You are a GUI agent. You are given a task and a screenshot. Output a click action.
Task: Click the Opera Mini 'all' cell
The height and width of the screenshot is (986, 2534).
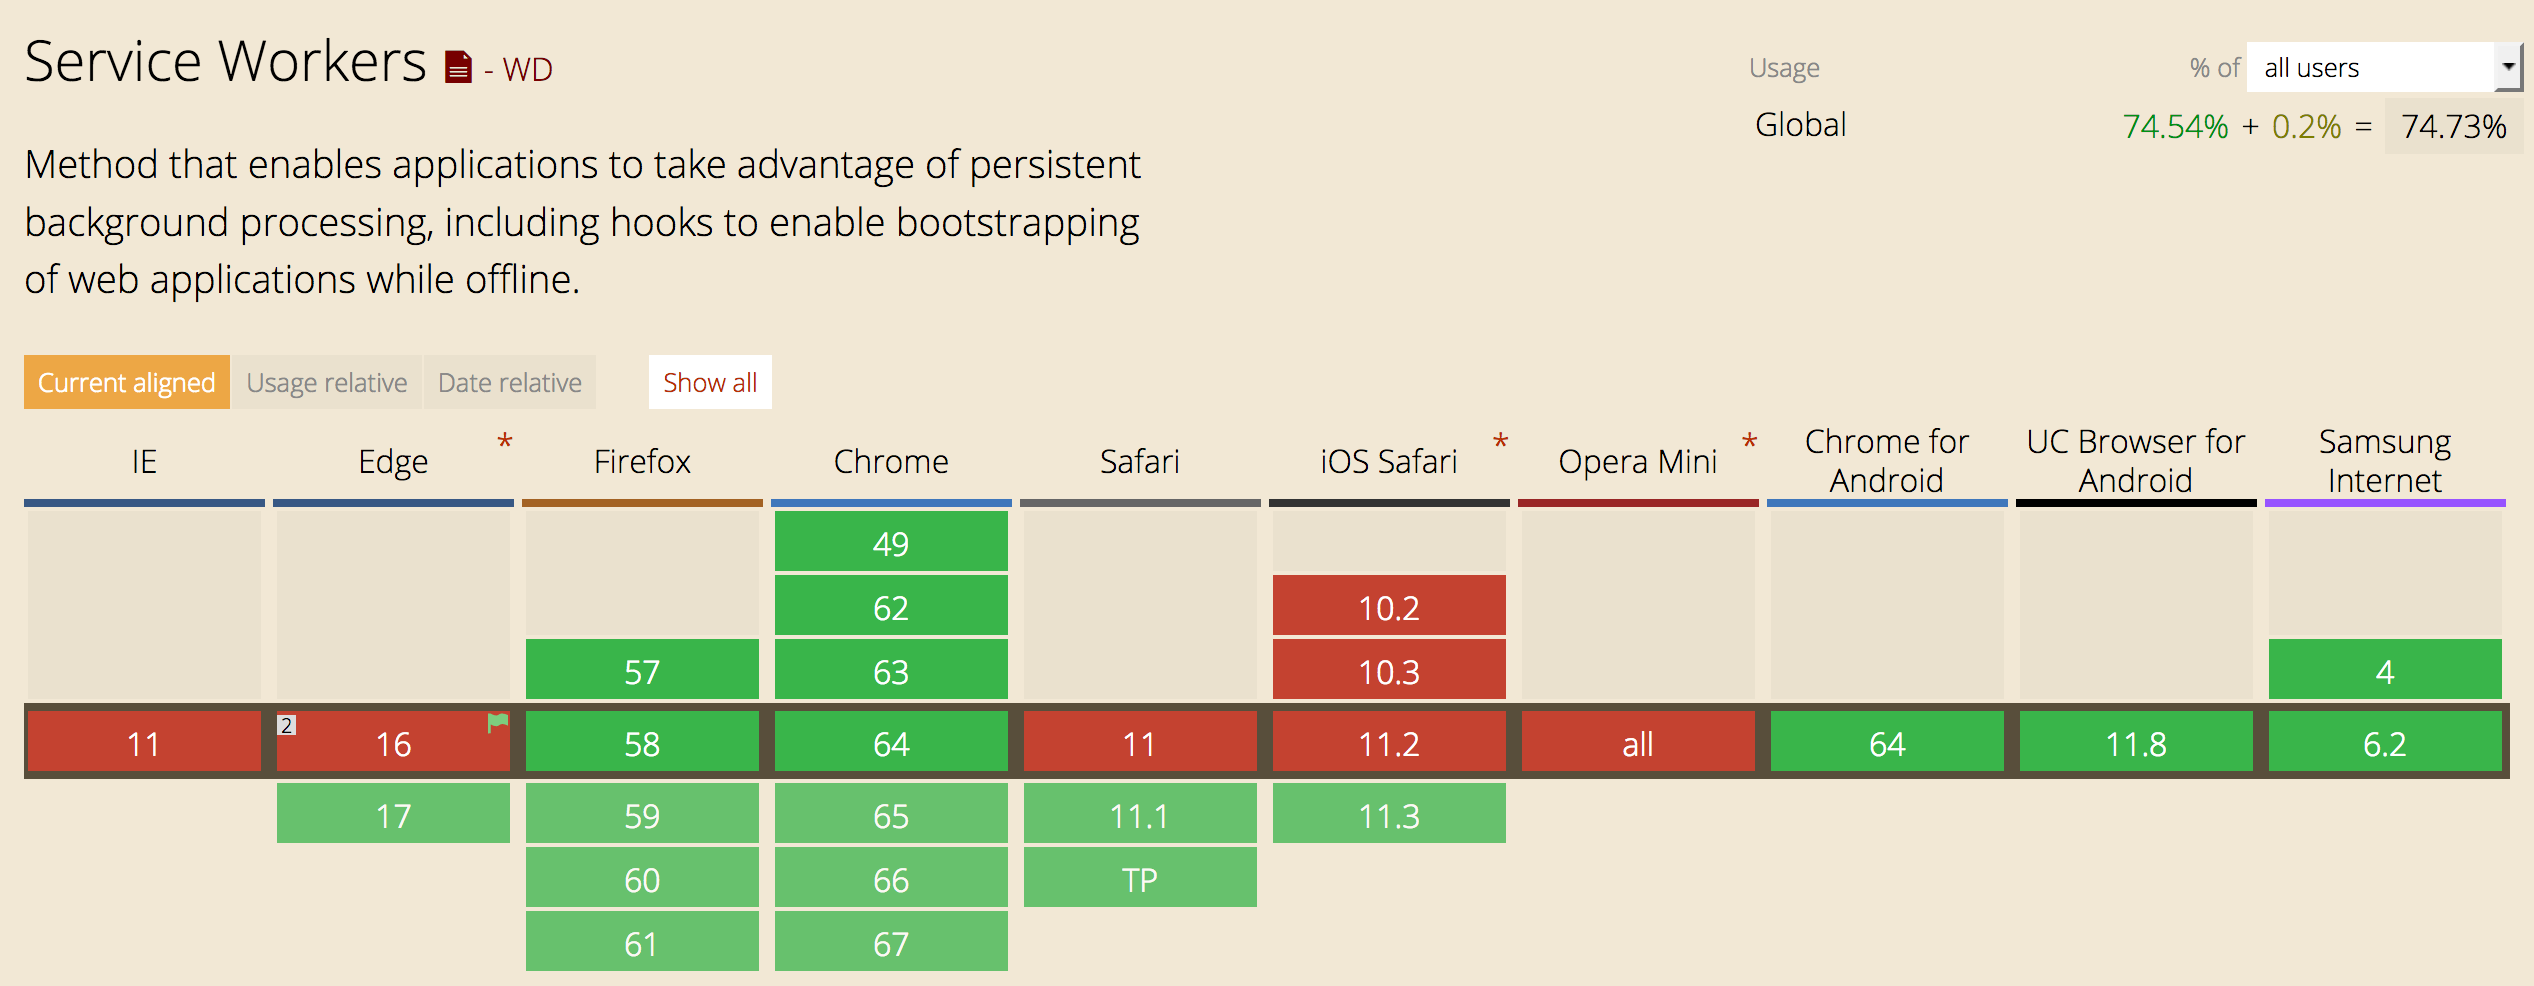1637,742
